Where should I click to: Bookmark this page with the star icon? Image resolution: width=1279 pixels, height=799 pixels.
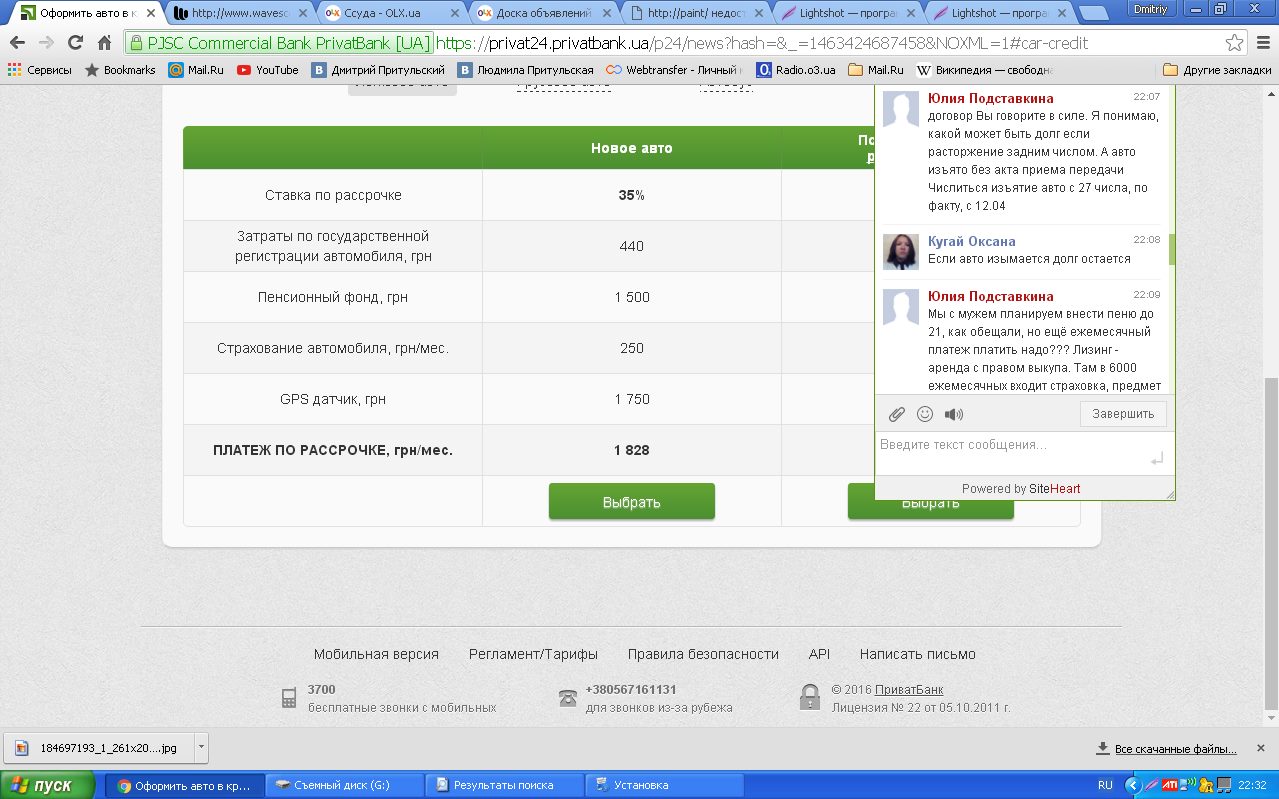pyautogui.click(x=1235, y=43)
